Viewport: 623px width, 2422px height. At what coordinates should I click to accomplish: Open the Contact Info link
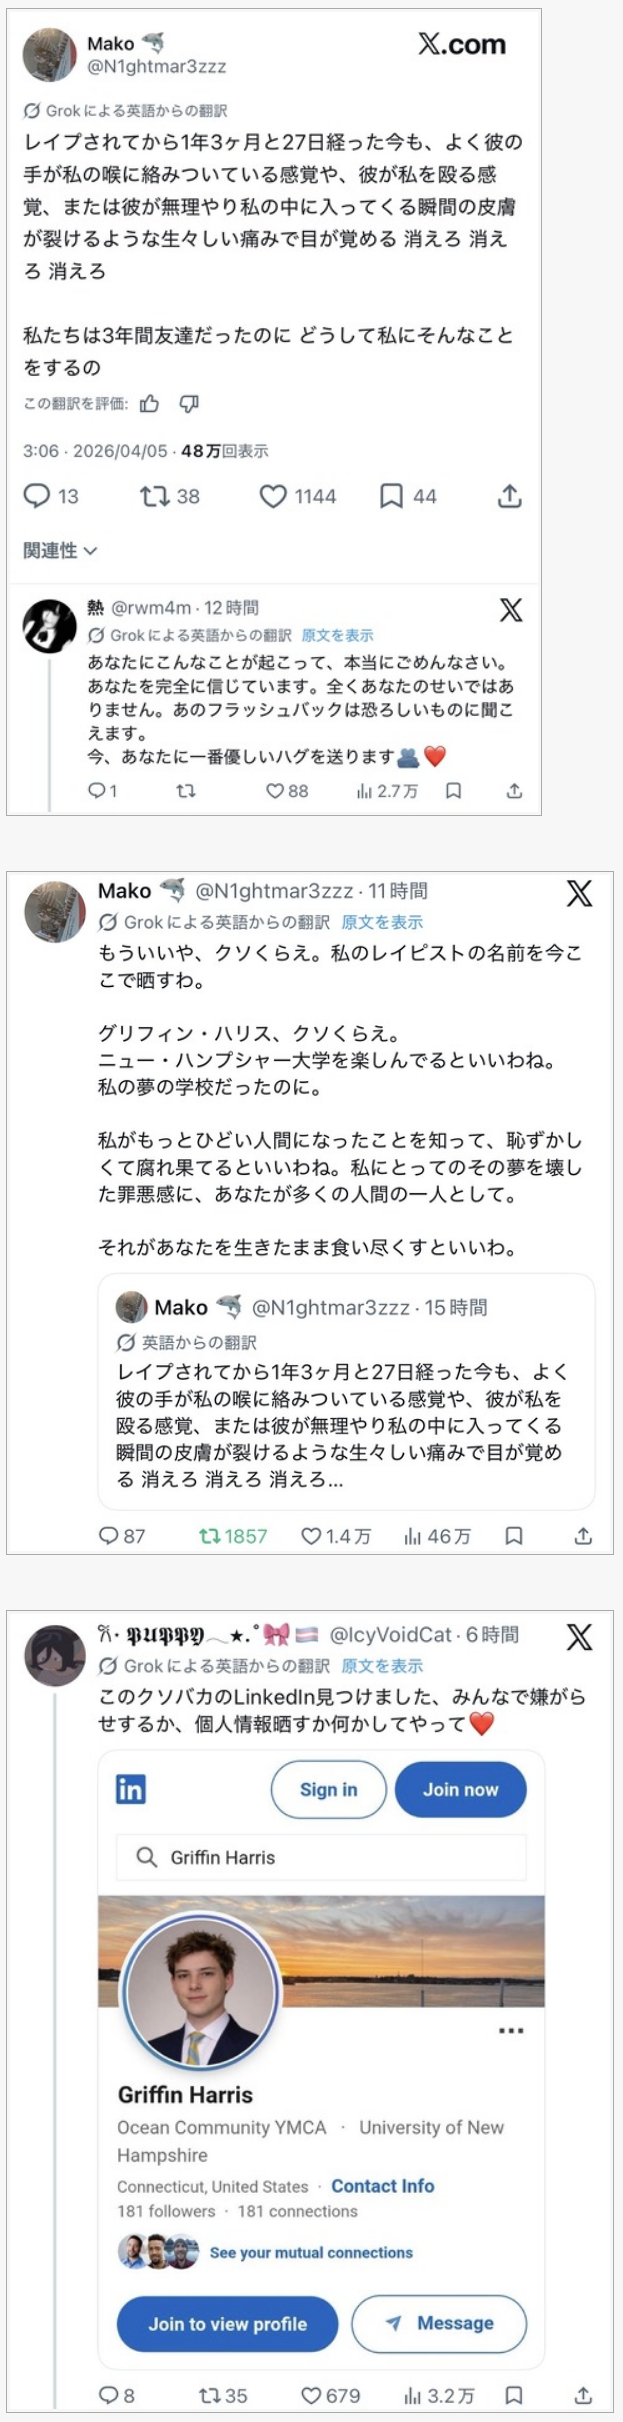click(x=383, y=2186)
